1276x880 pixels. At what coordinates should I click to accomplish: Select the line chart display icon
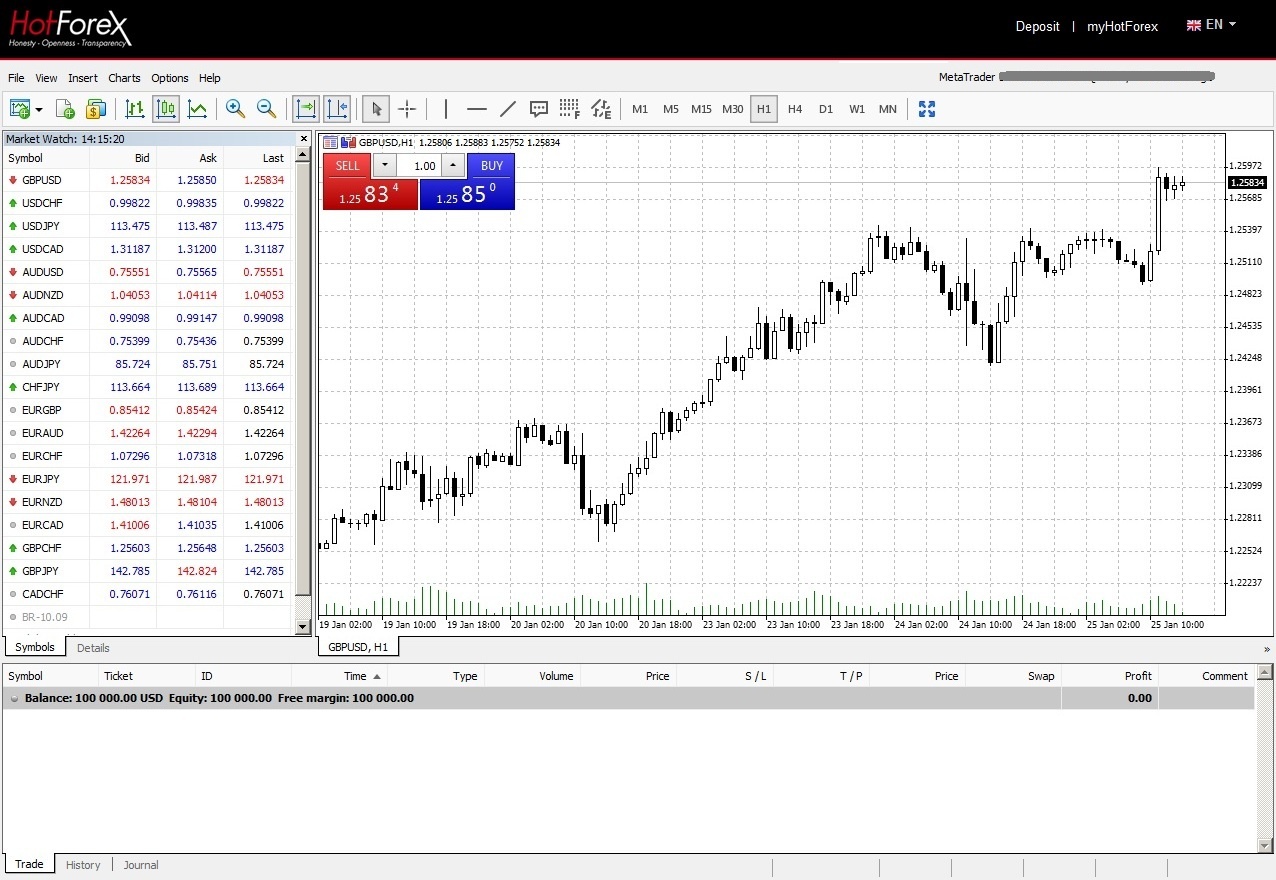pos(197,109)
